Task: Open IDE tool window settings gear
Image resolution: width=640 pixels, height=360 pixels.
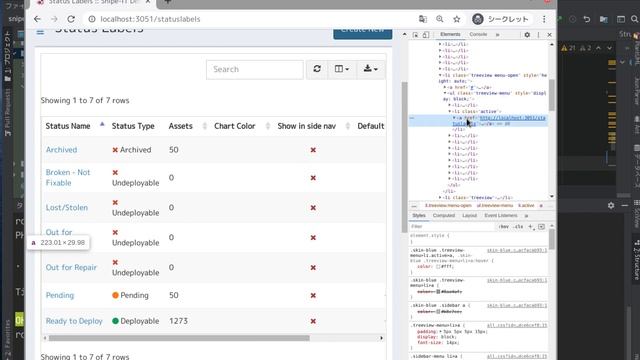Action: (x=611, y=206)
